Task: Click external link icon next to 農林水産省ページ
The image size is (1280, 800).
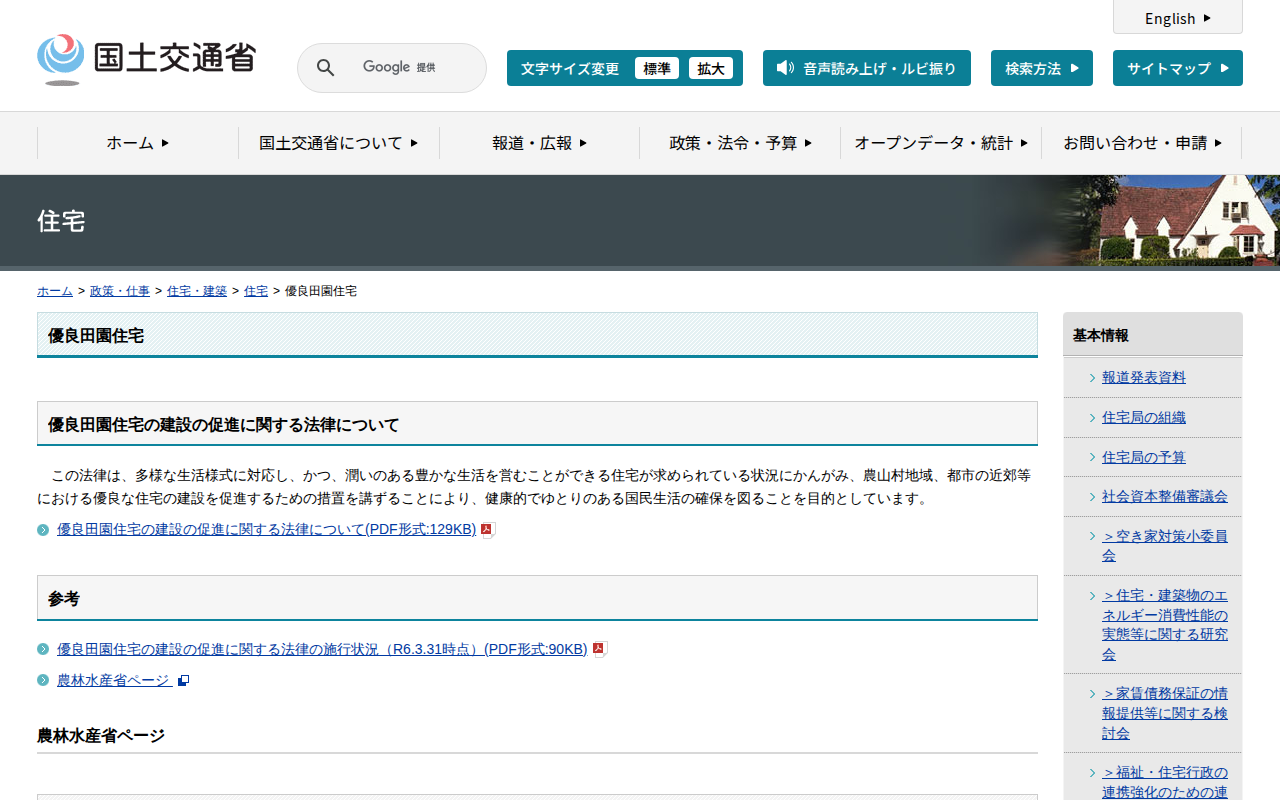Action: coord(183,681)
